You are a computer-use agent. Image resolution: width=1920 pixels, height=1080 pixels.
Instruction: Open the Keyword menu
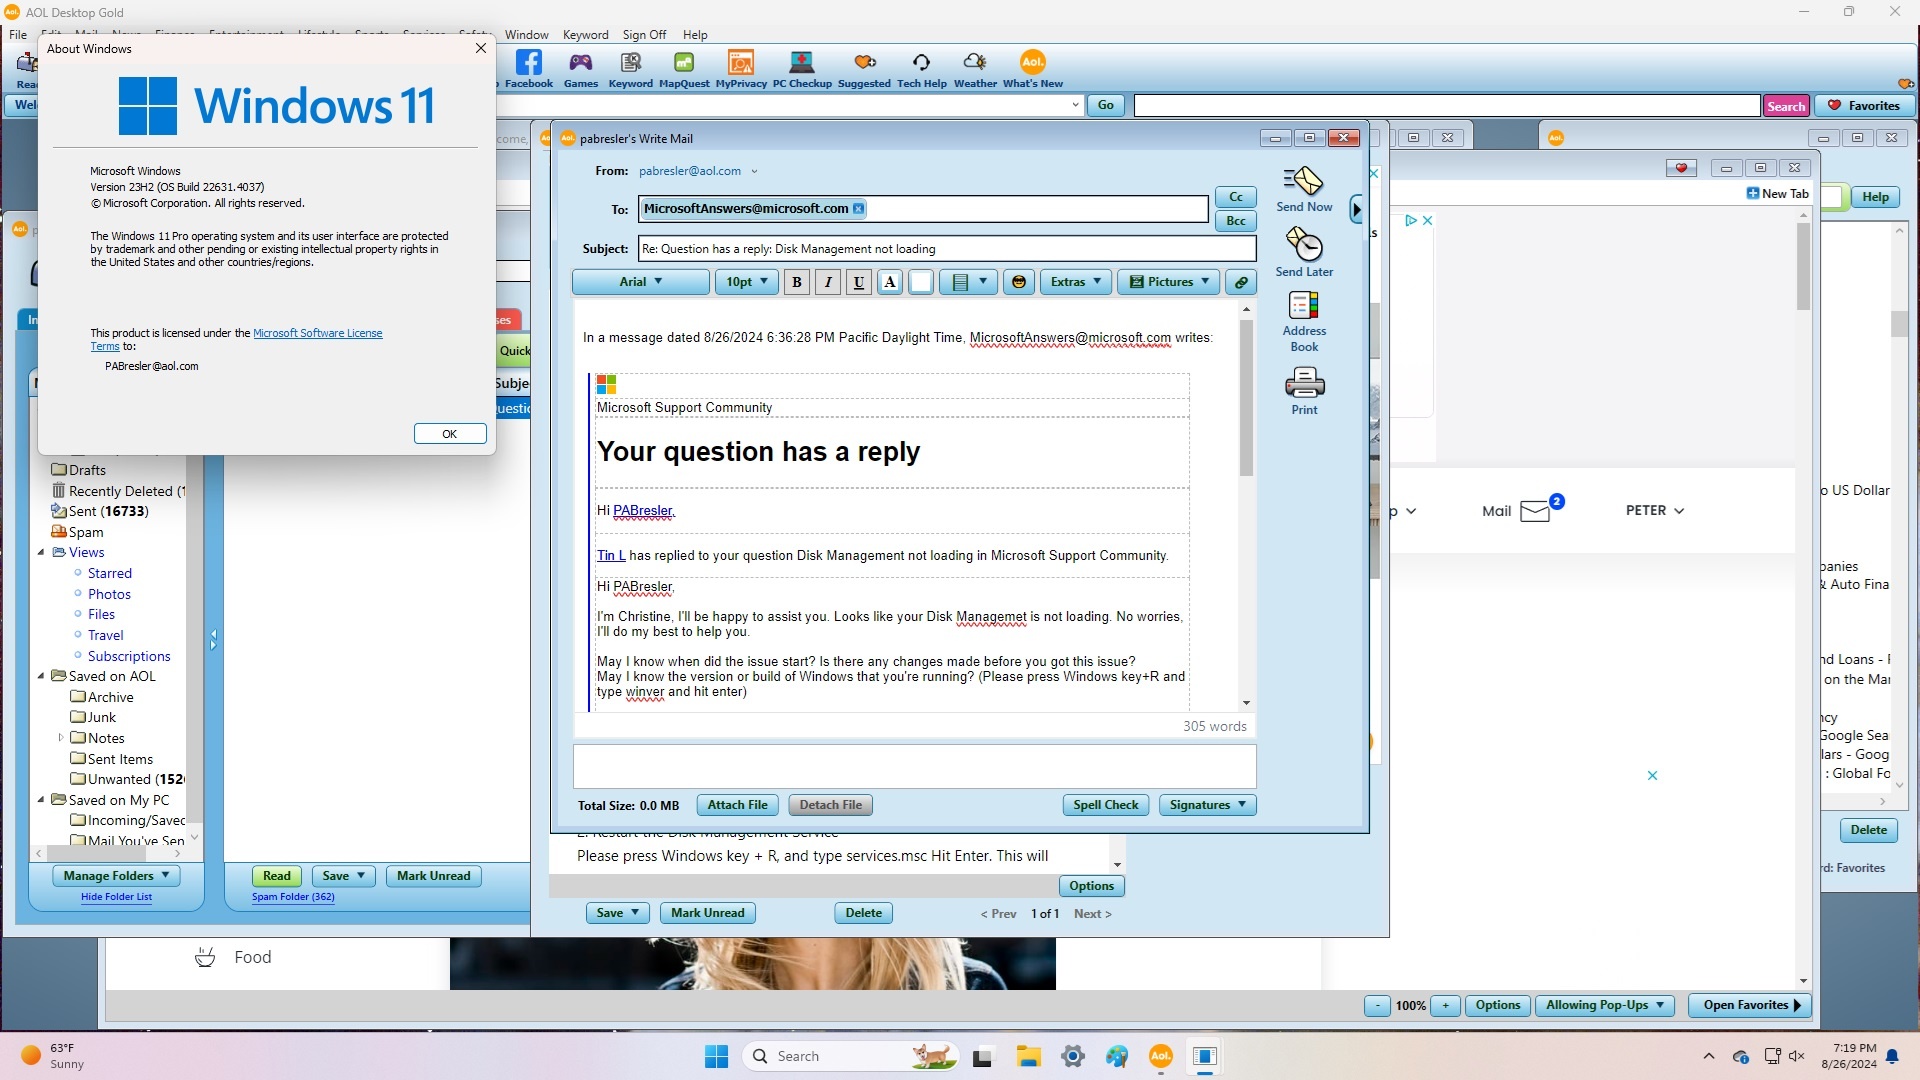tap(585, 34)
